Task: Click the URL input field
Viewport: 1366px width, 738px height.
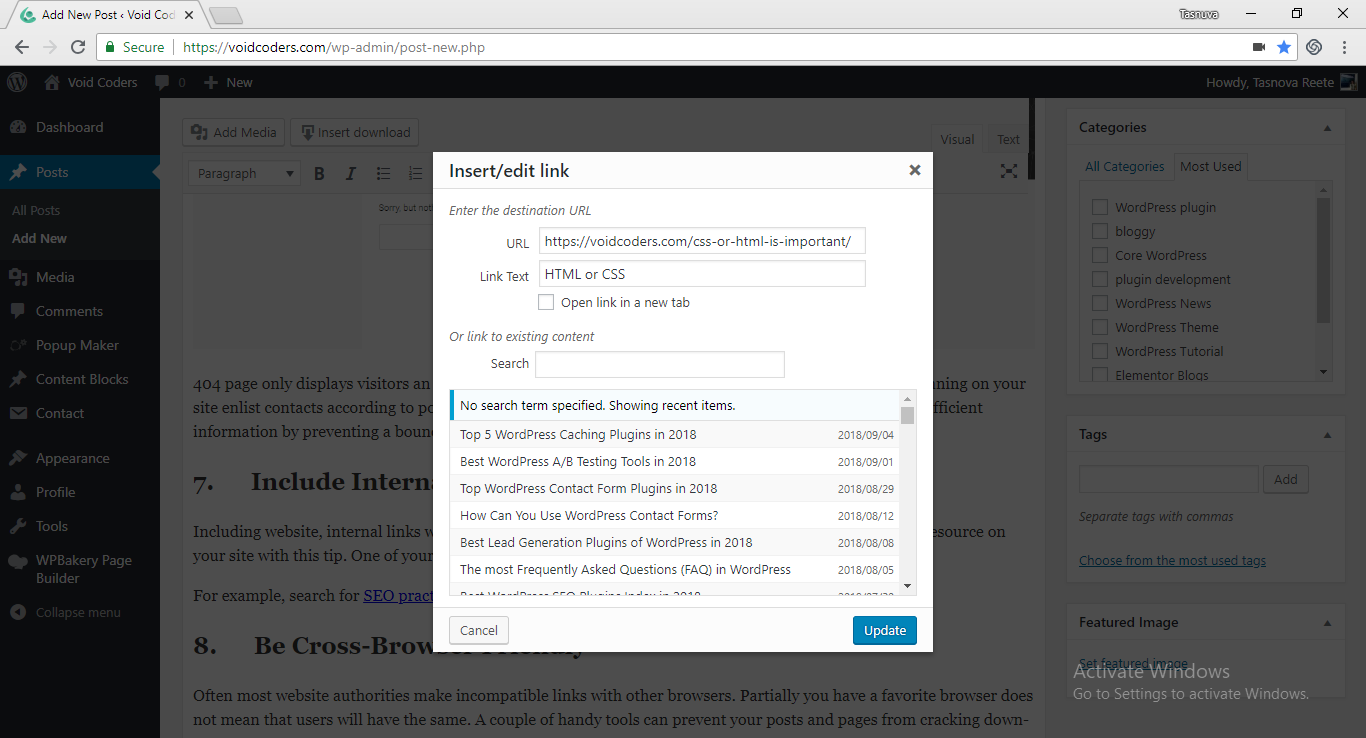Action: (702, 241)
